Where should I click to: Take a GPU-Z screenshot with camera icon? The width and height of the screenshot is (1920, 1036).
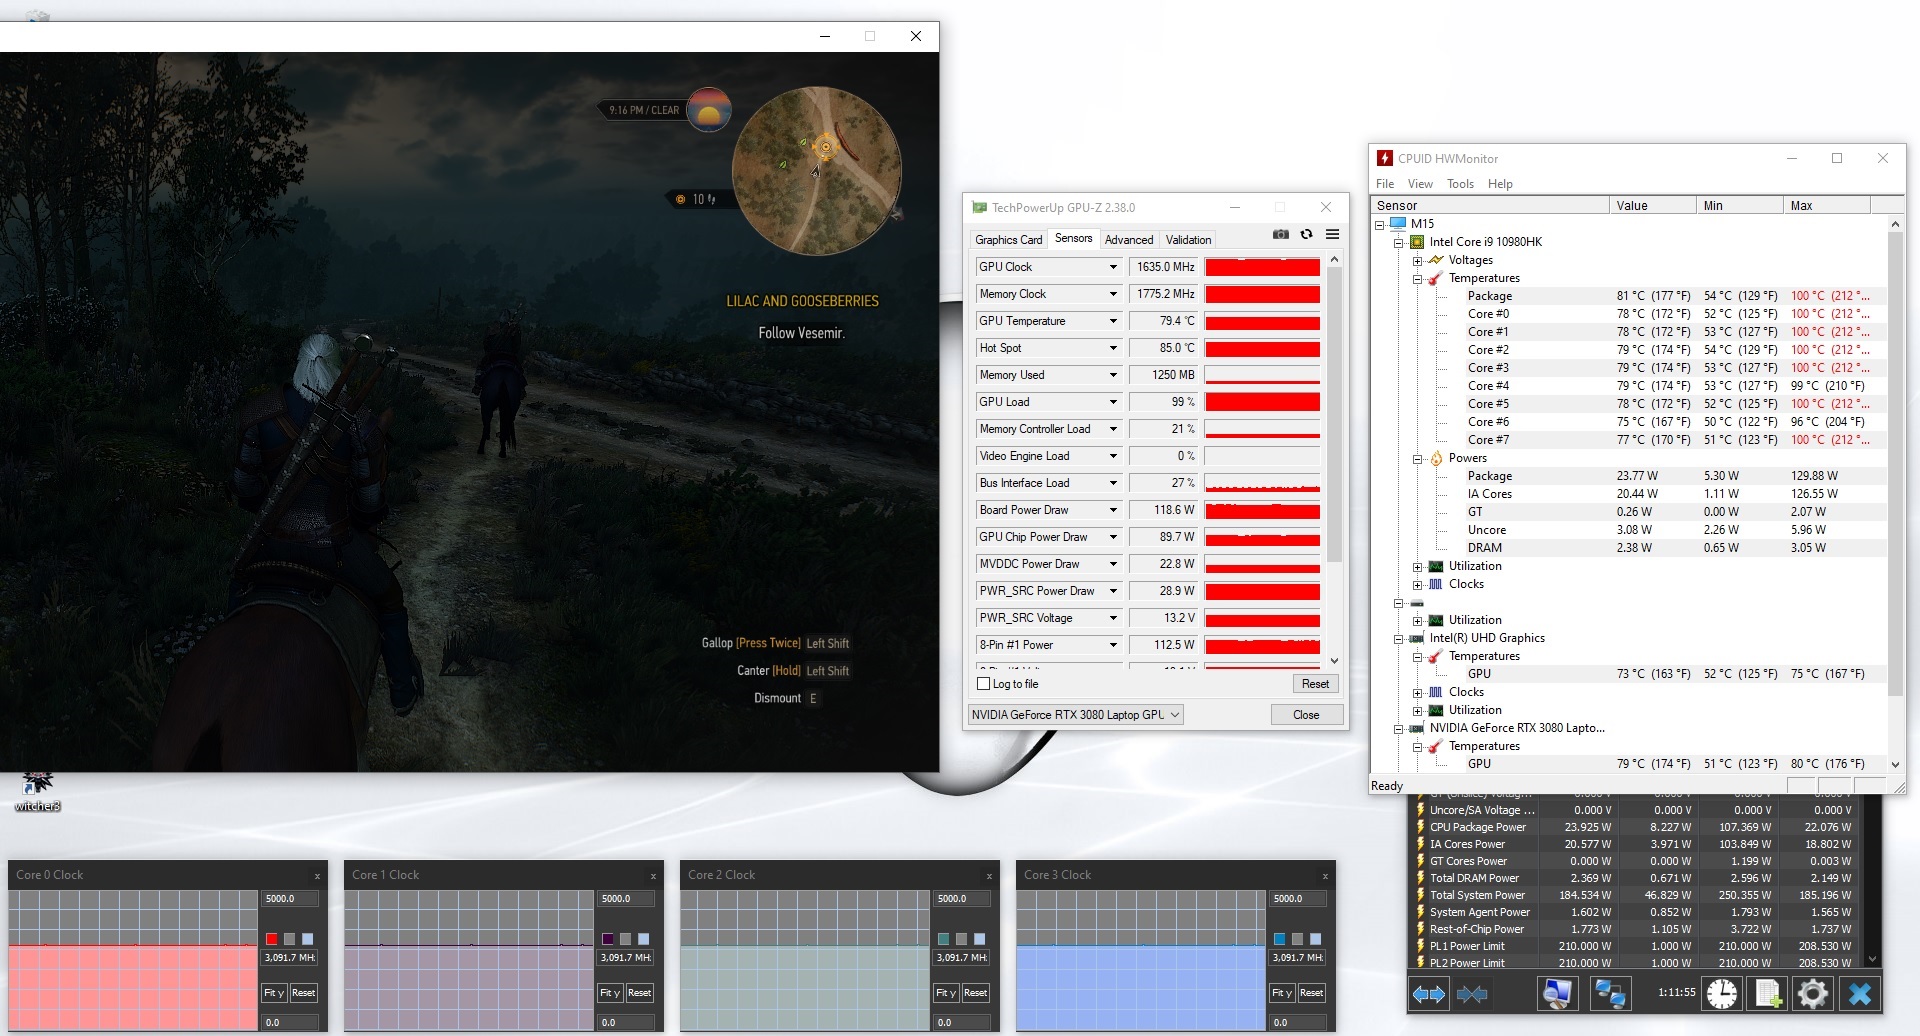pos(1280,234)
